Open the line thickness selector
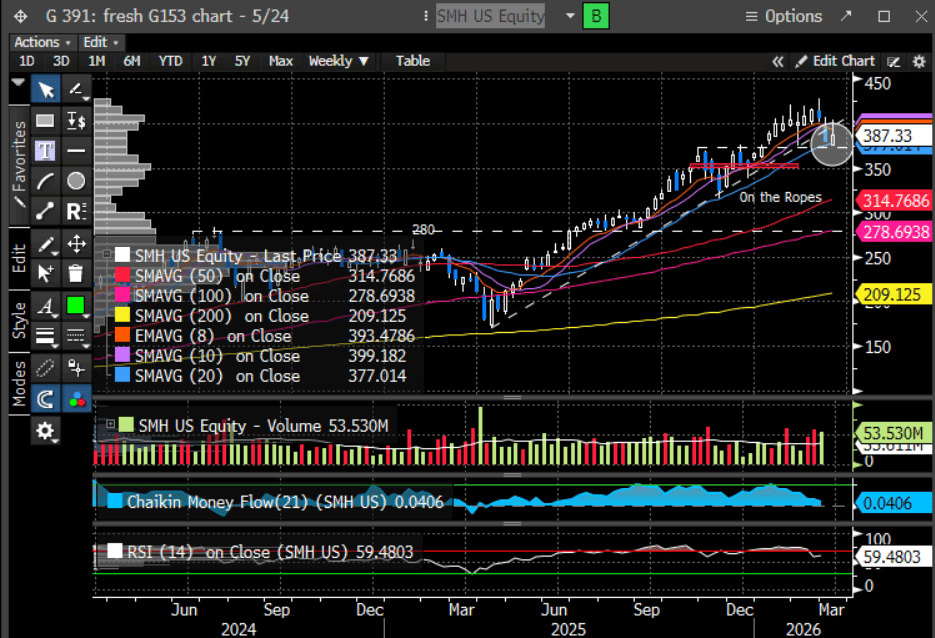 pos(46,336)
